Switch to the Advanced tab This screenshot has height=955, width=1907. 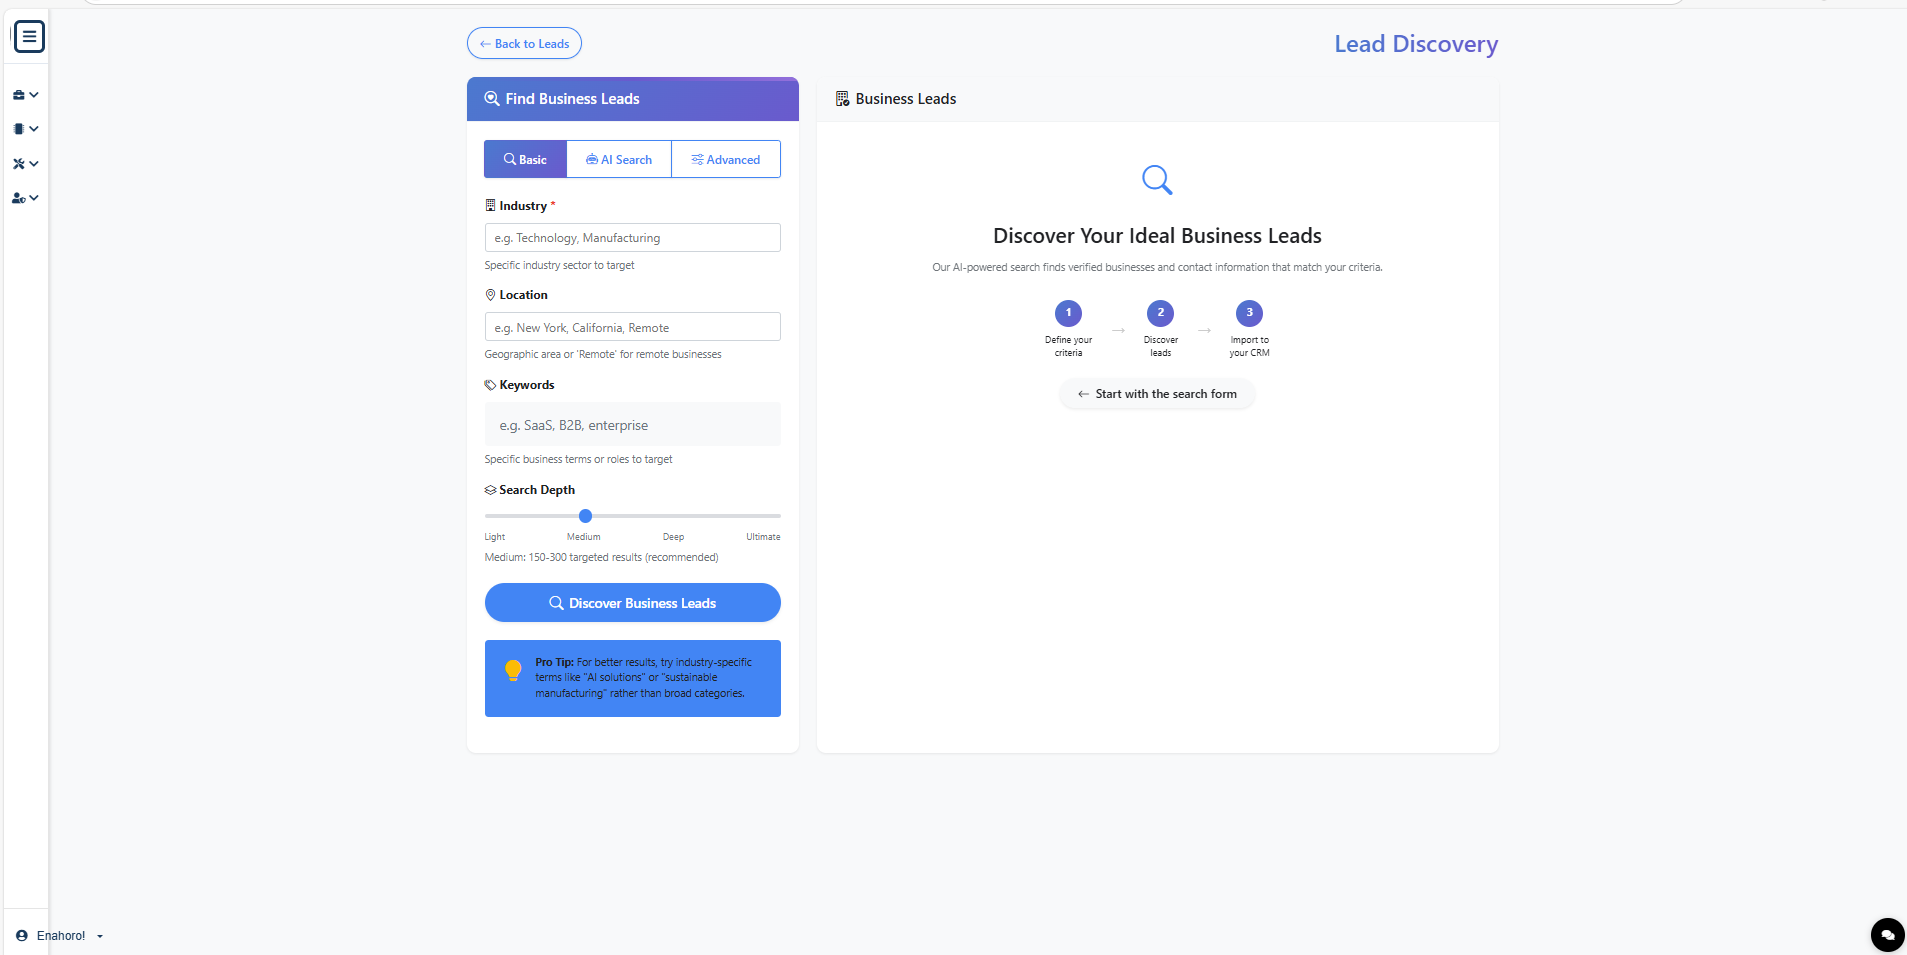click(x=726, y=159)
